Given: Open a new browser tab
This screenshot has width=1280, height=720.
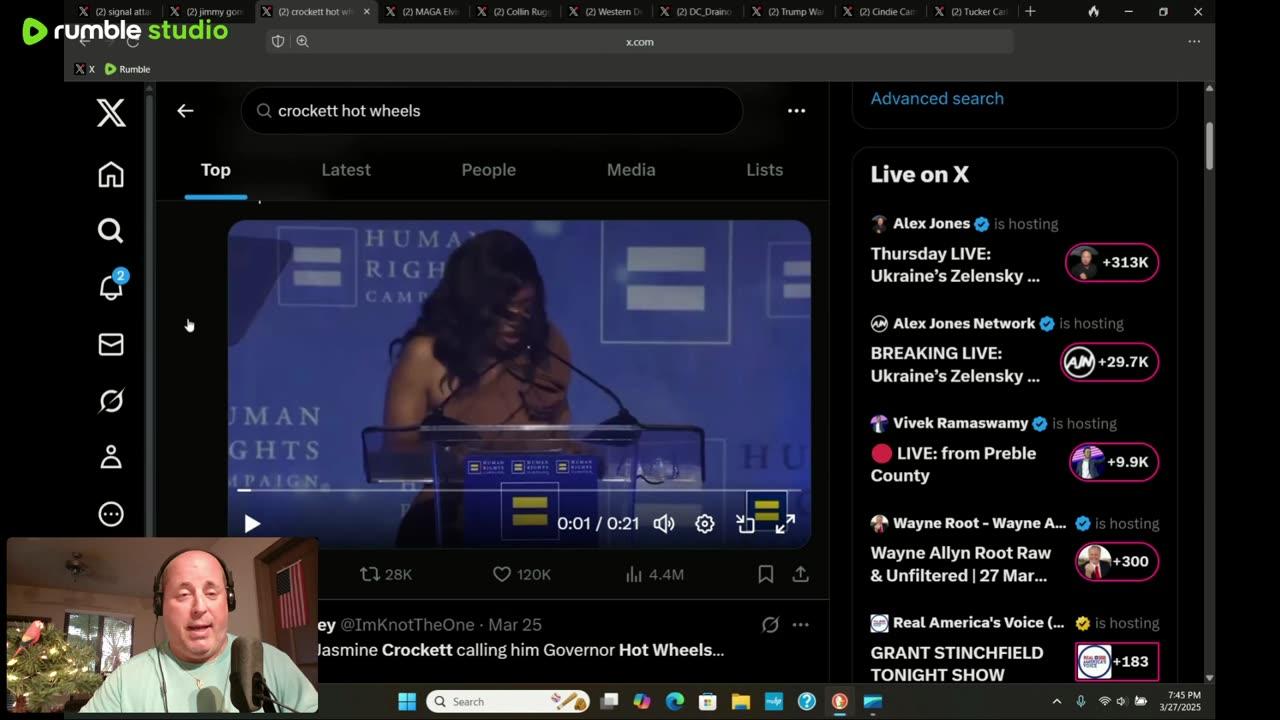Looking at the screenshot, I should point(1030,12).
